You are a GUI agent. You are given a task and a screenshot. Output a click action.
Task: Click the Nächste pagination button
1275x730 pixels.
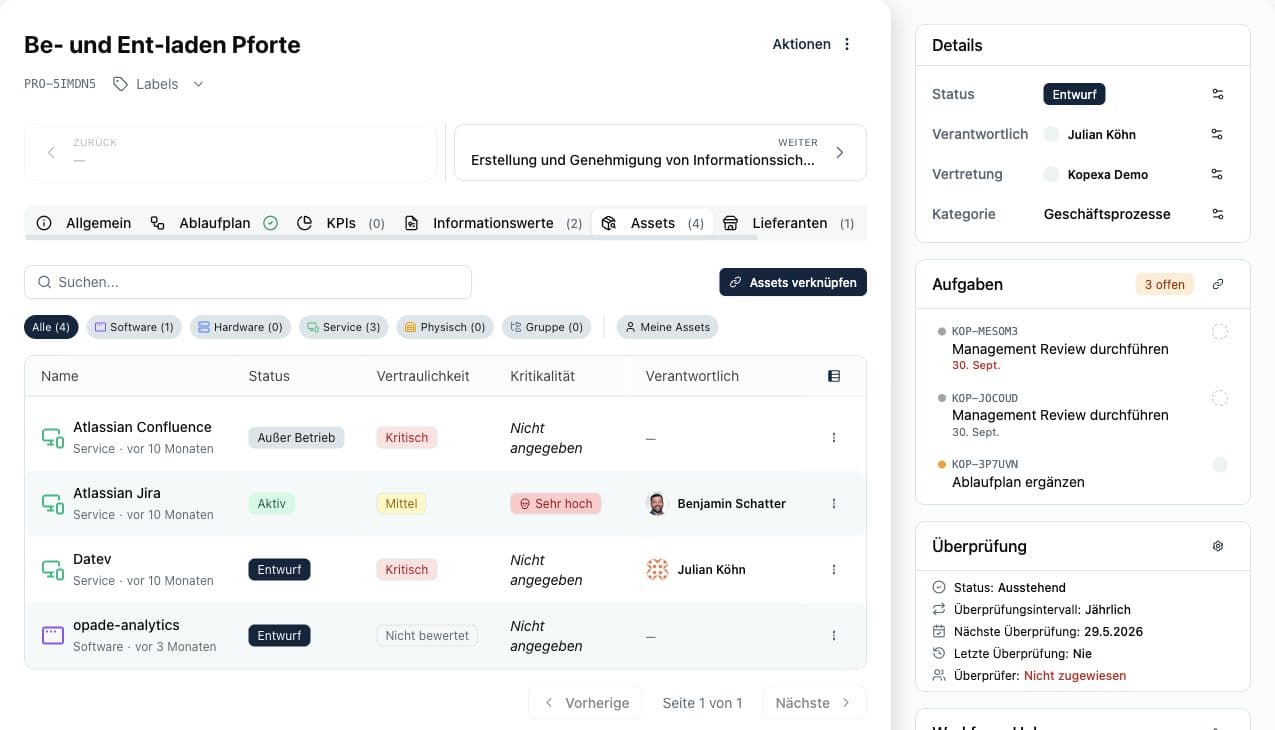tap(814, 703)
